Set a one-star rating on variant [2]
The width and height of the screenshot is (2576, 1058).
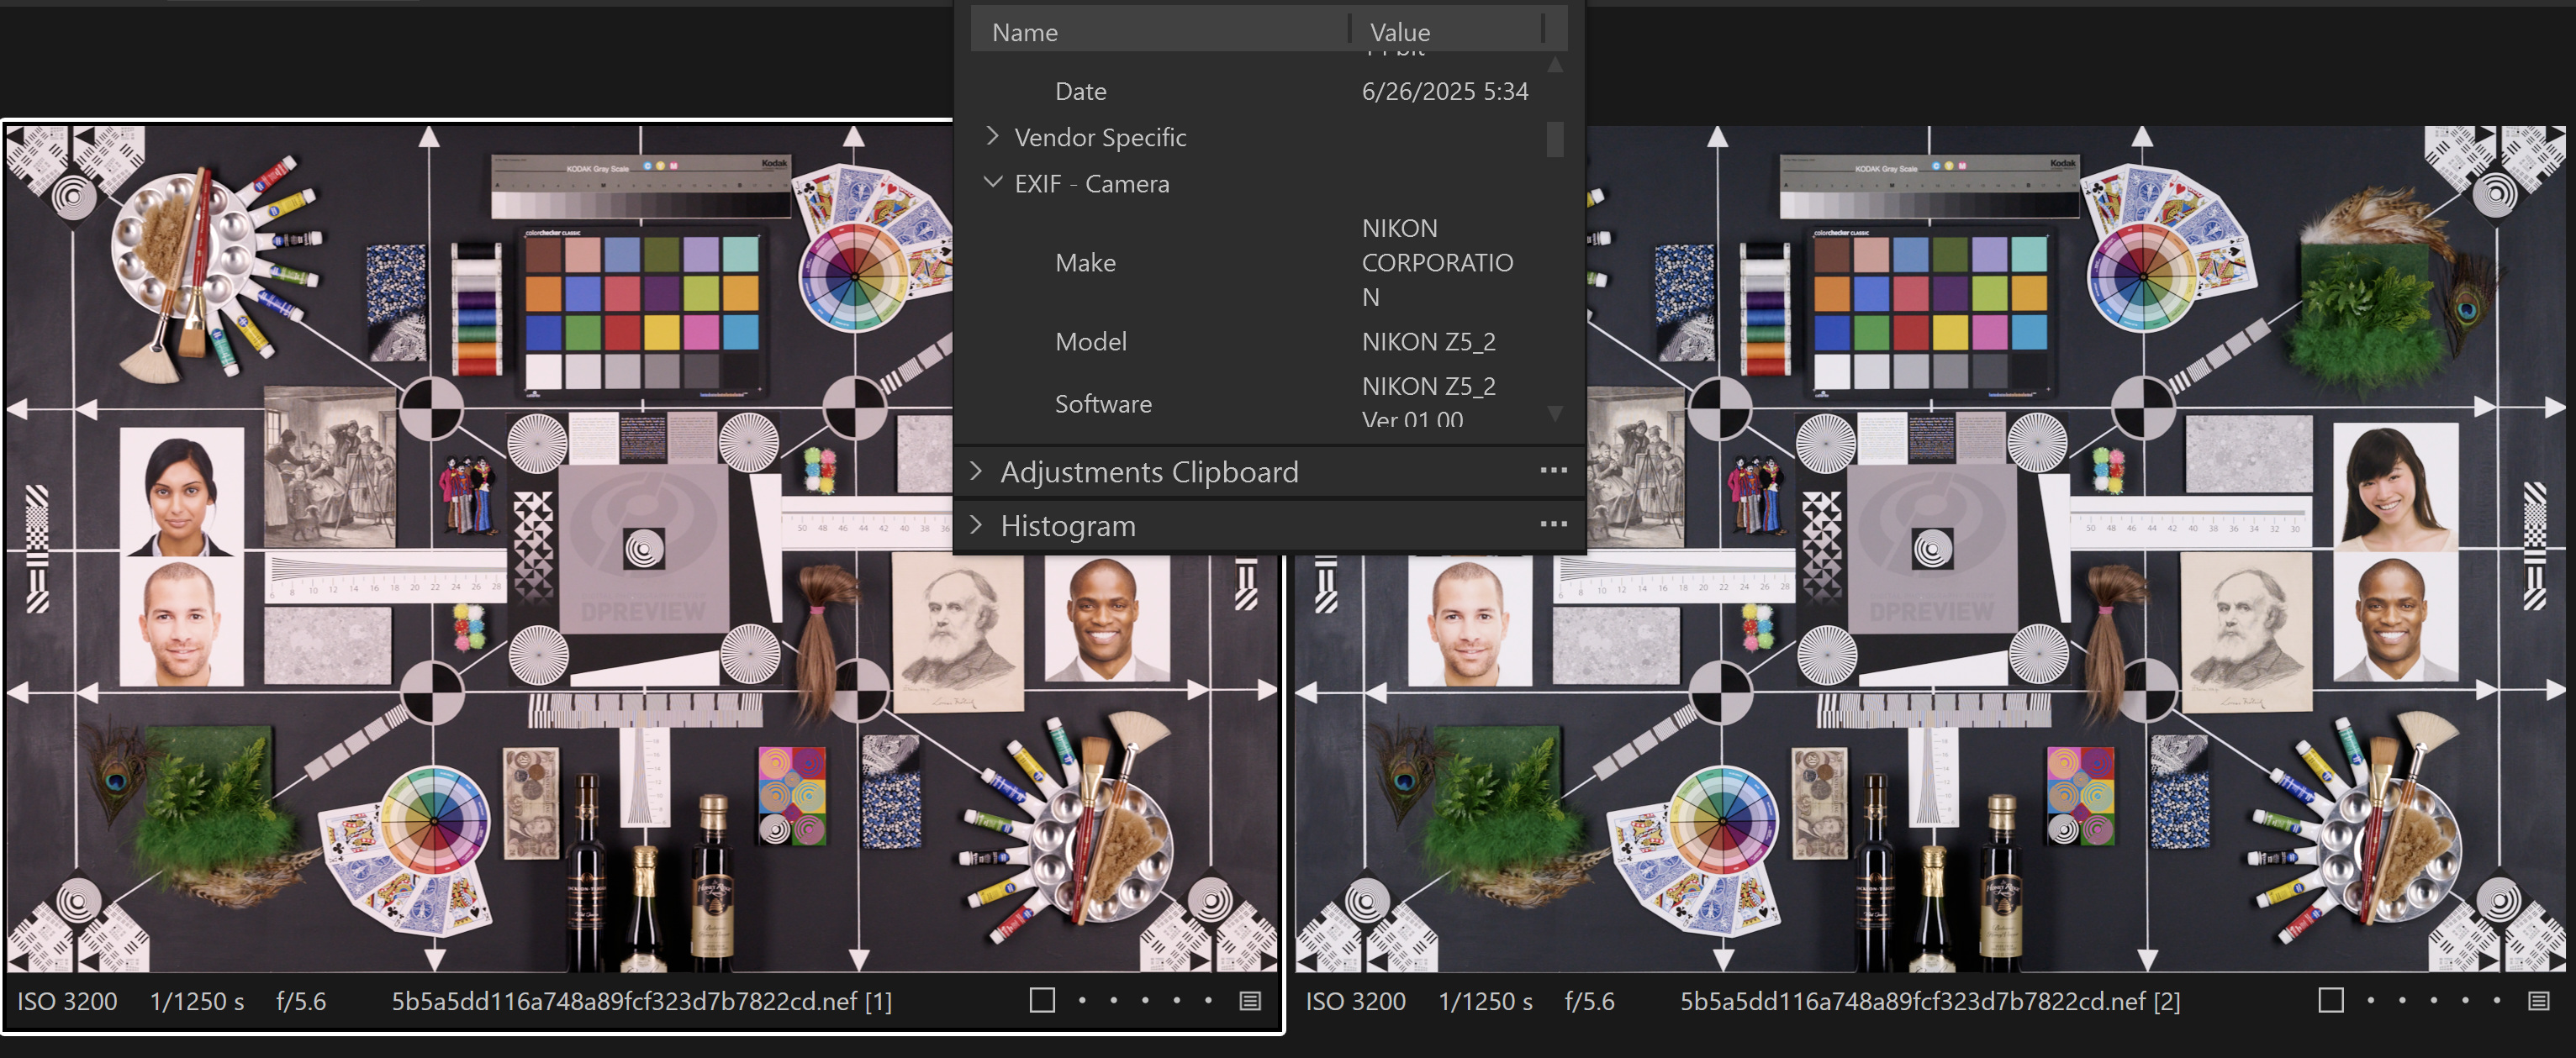pyautogui.click(x=2370, y=1000)
